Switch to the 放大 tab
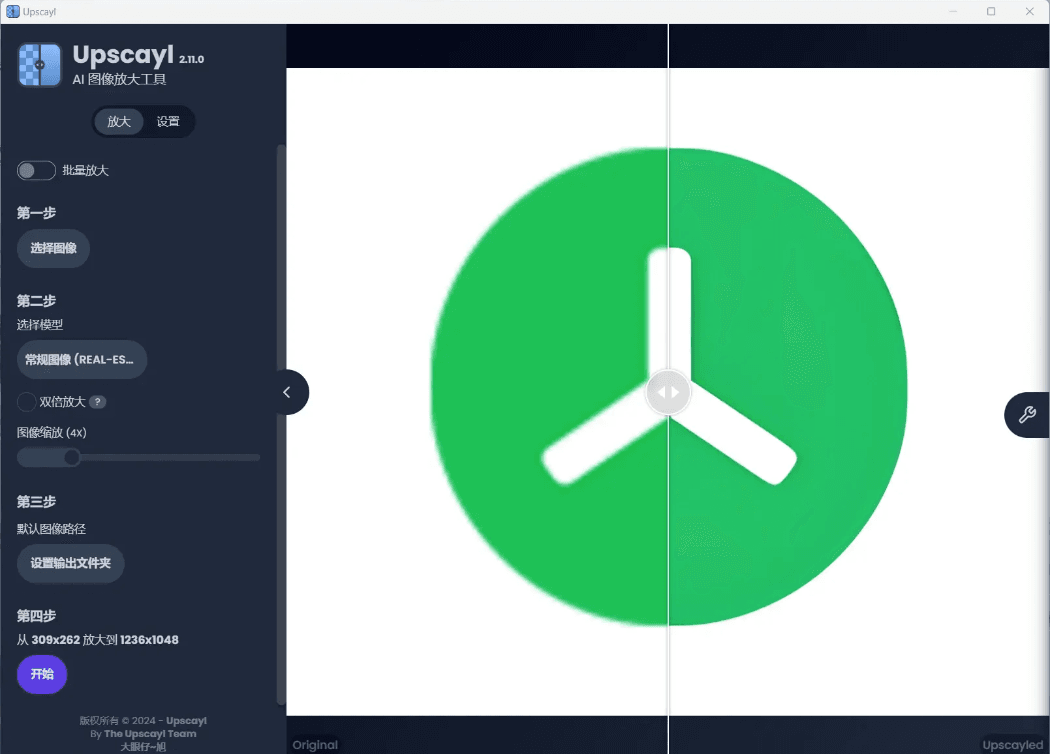This screenshot has width=1054, height=754. click(119, 122)
